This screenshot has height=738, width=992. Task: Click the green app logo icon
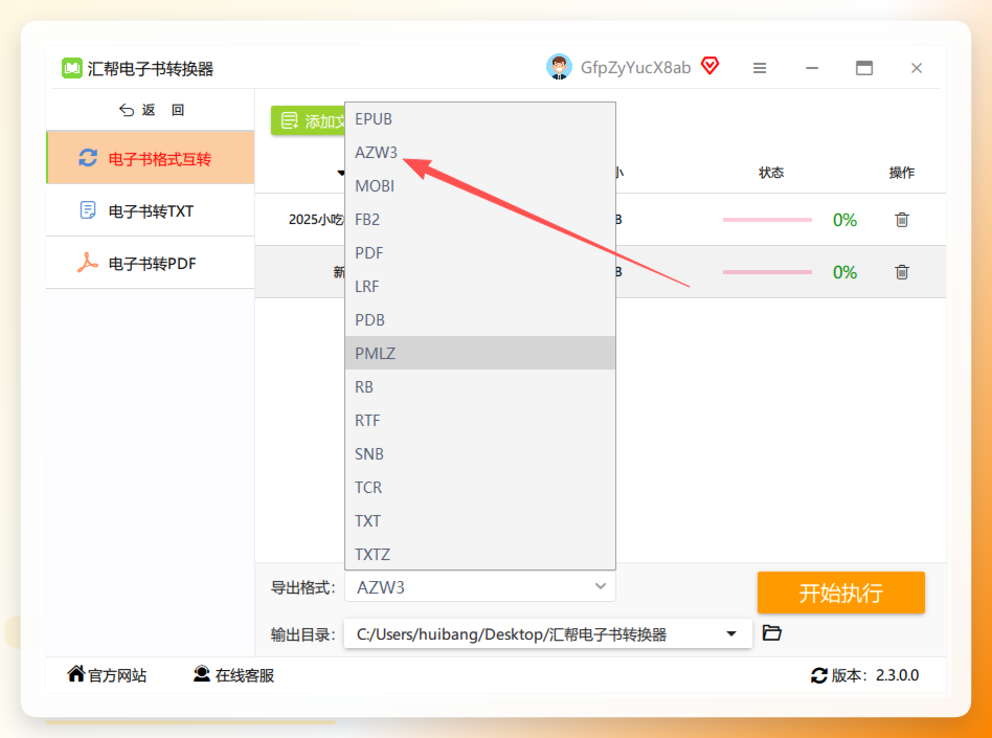[71, 68]
